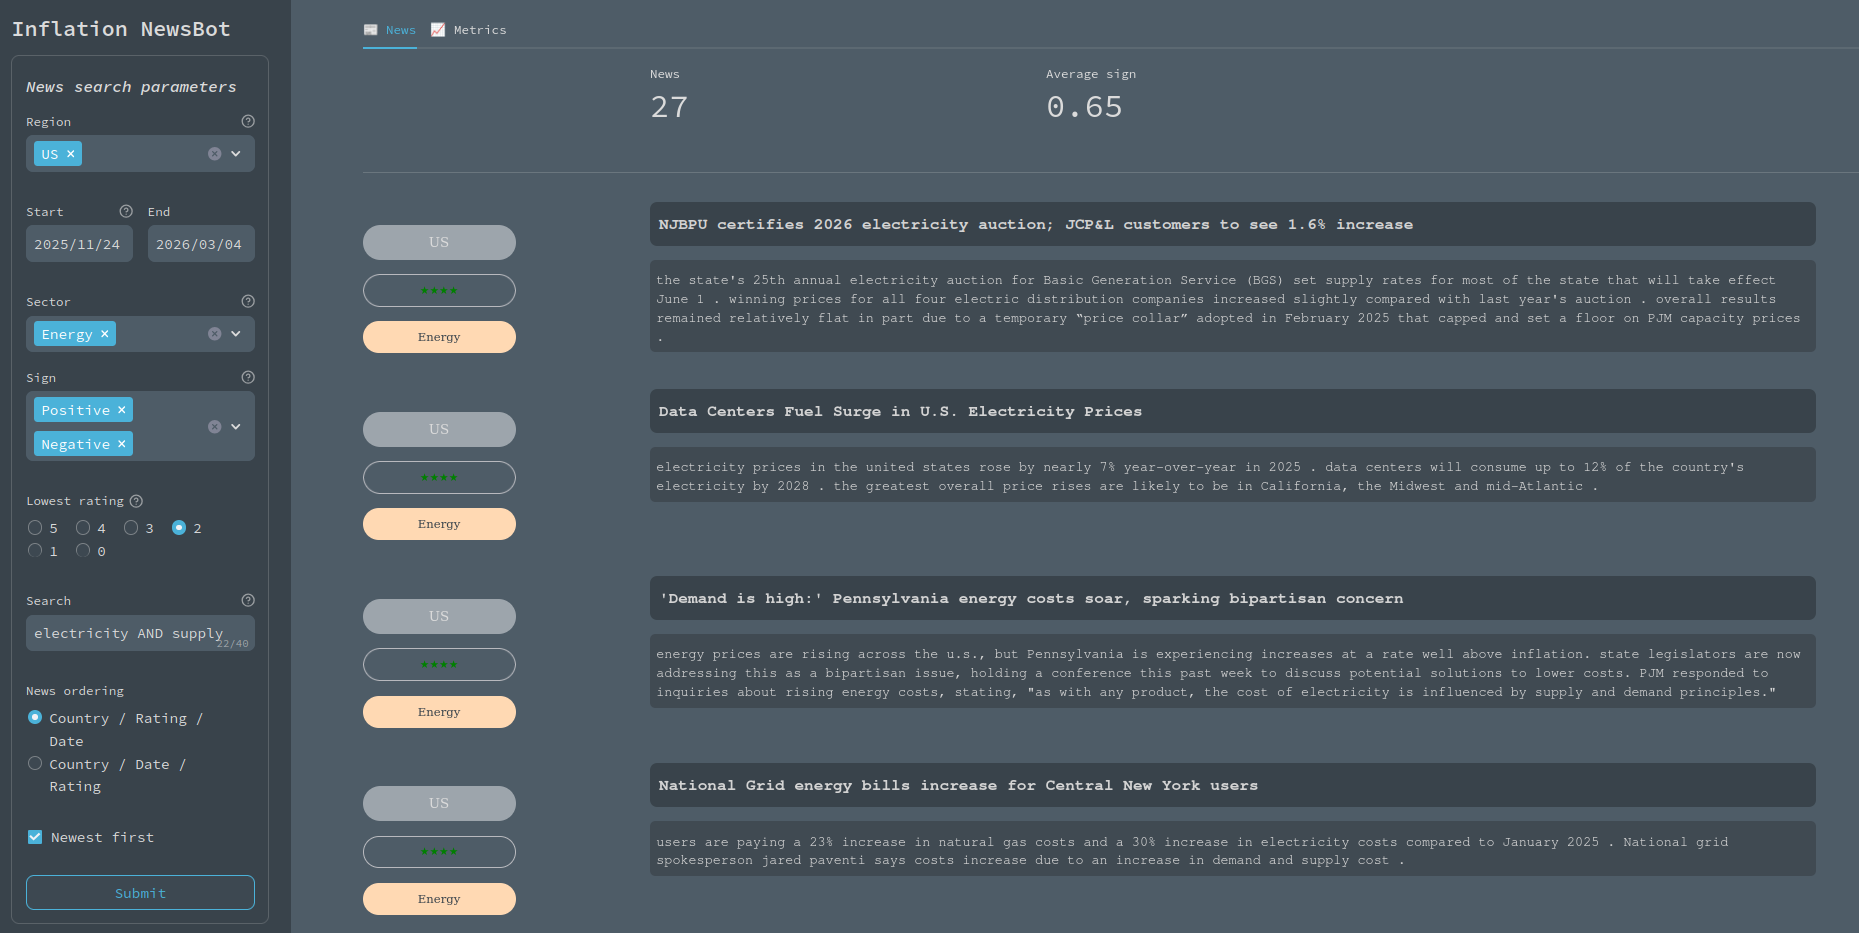Select lowest rating 5 radio button
Screen dimensions: 1859x933
(35, 528)
